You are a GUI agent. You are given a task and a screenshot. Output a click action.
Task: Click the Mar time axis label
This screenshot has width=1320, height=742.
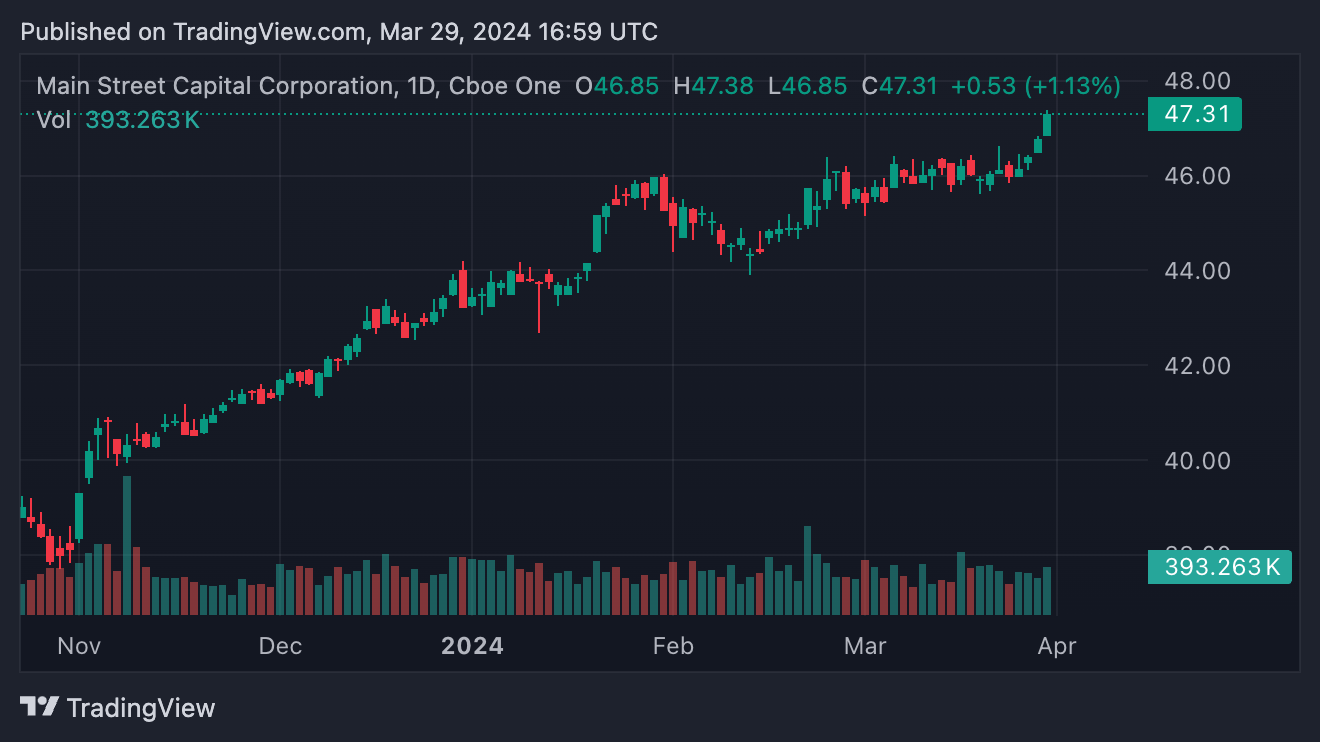865,646
